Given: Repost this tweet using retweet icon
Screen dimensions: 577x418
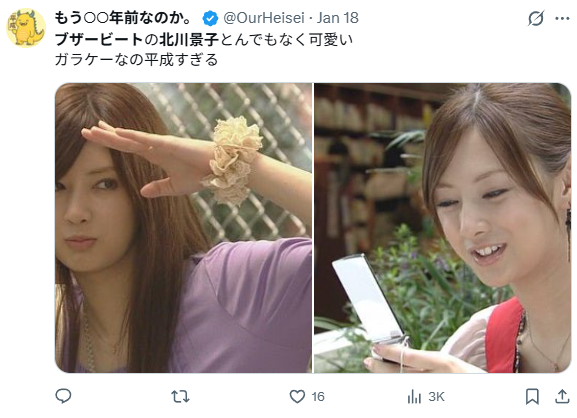Looking at the screenshot, I should [x=180, y=396].
